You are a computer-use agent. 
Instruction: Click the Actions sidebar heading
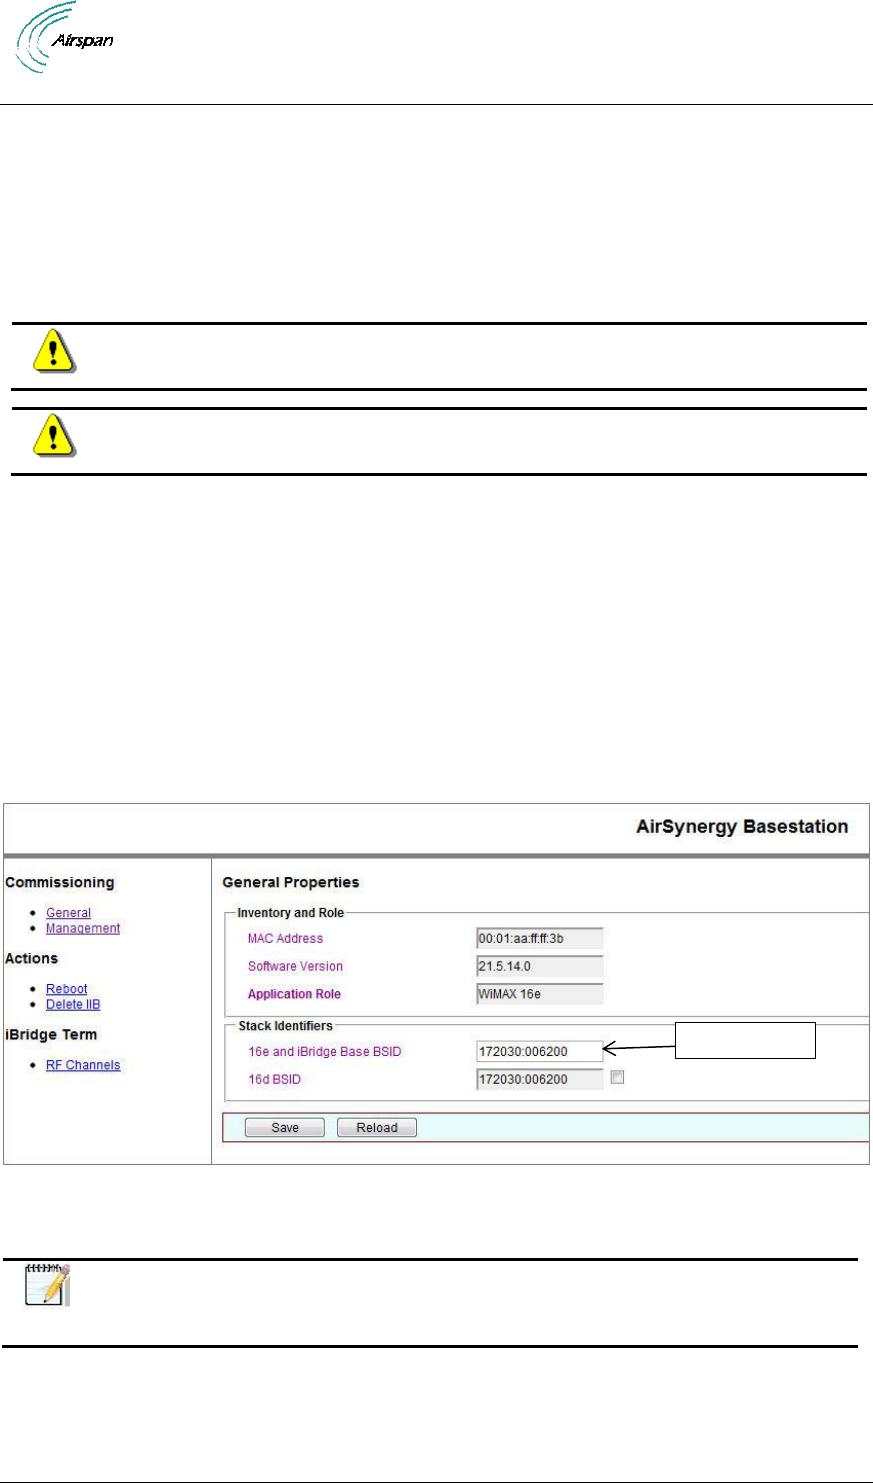tap(32, 958)
